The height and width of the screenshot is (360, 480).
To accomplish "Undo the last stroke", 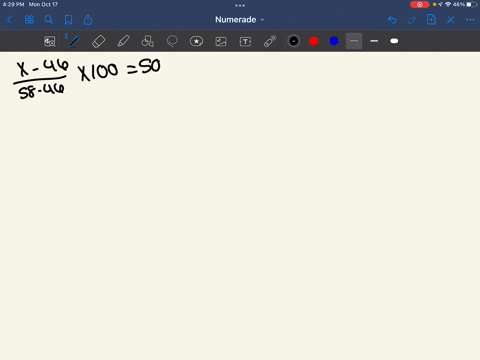I will [392, 20].
